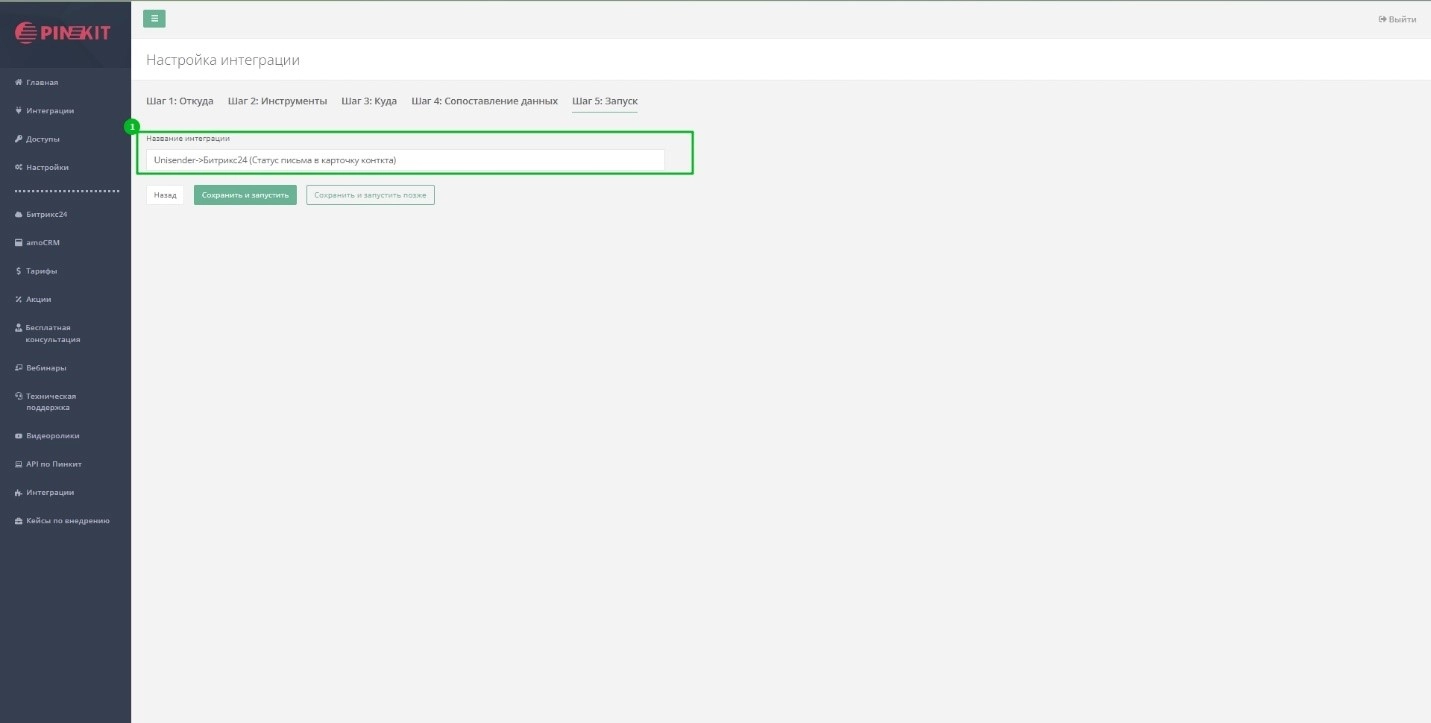The image size is (1431, 723).
Task: Open Настройки gears icon in sidebar
Action: click(x=18, y=167)
